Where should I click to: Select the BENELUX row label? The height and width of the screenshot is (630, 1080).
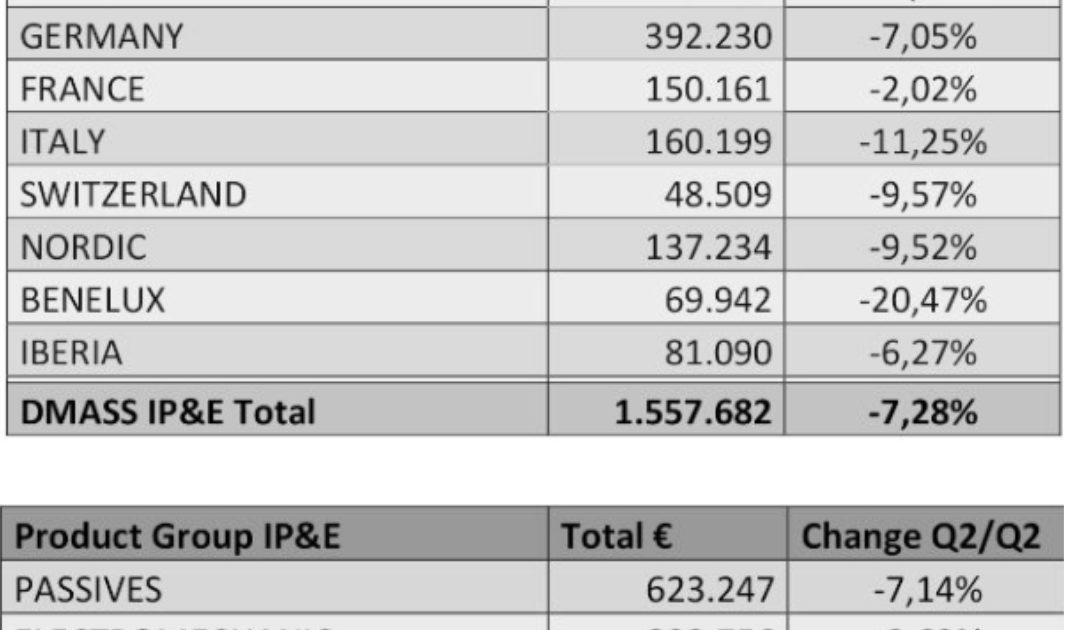click(x=93, y=298)
